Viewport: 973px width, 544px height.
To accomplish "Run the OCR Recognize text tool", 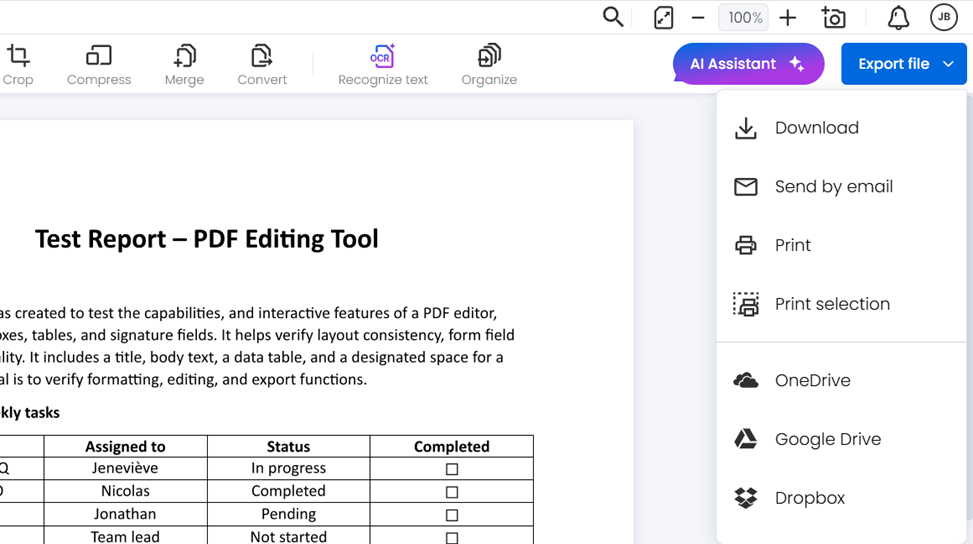I will click(x=383, y=65).
